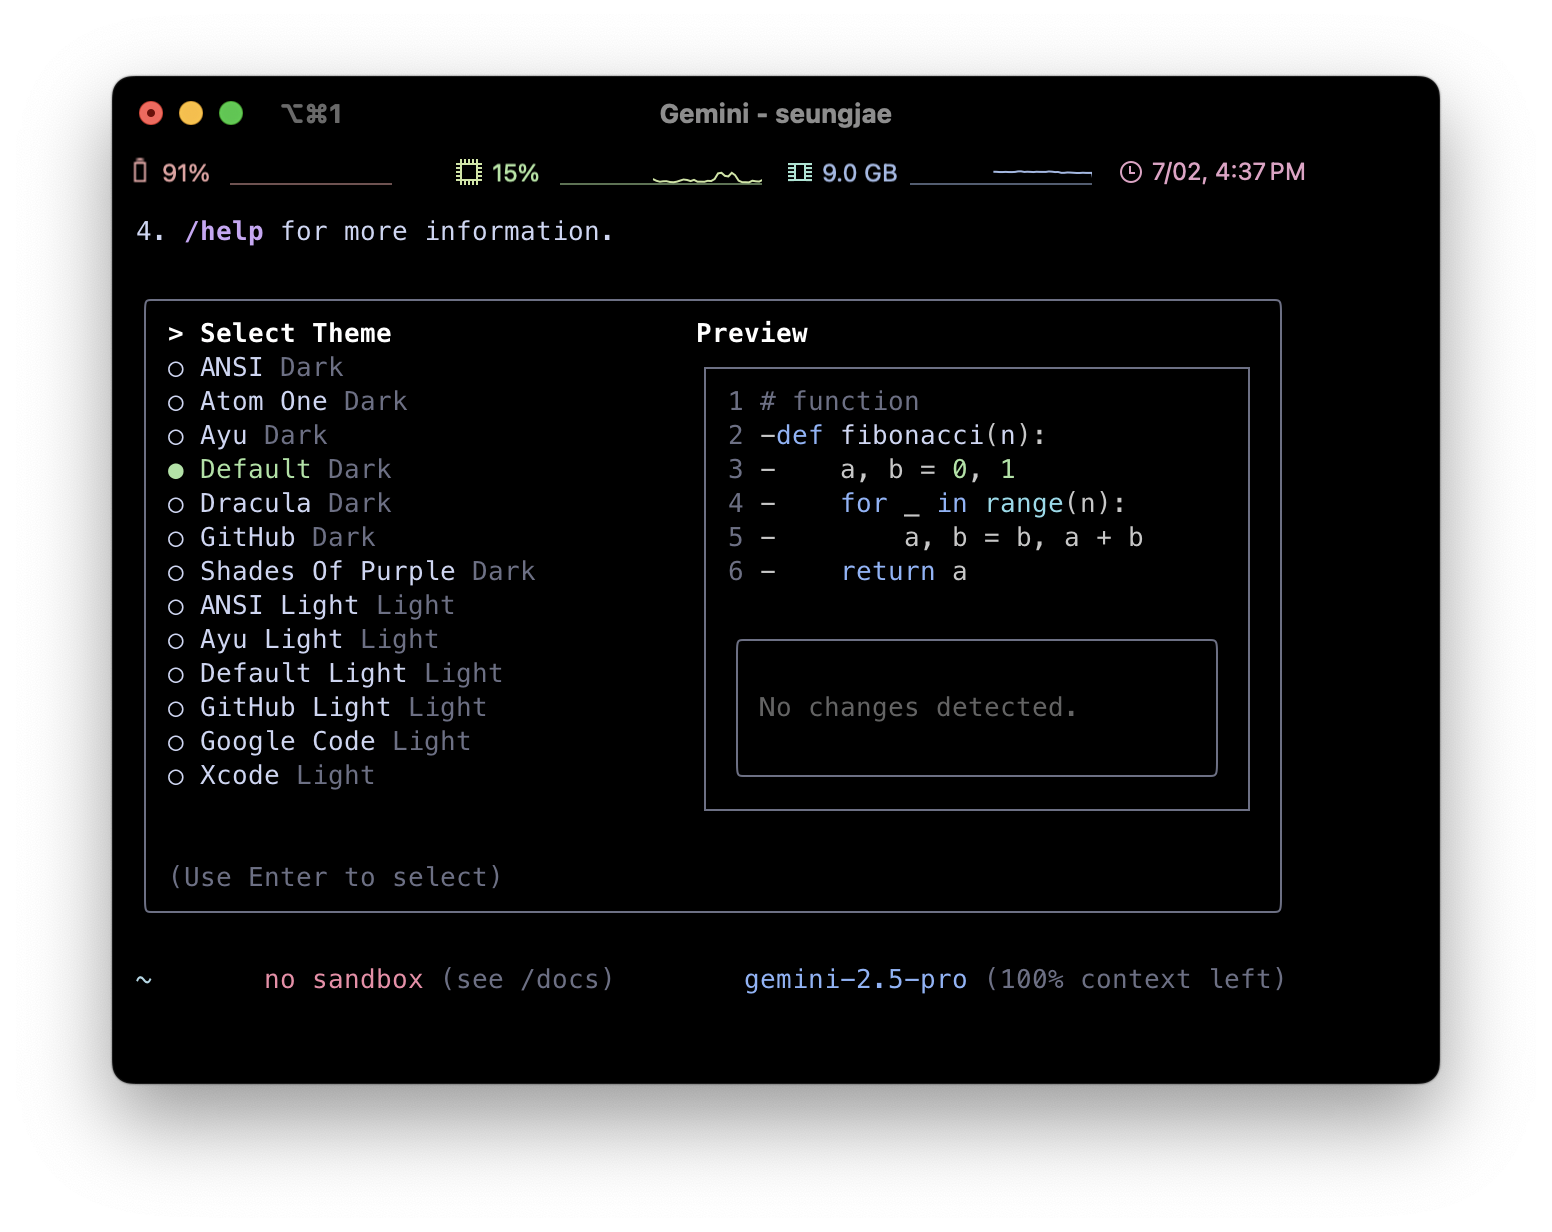Select the GitHub Dark radio button
1552x1232 pixels.
coord(176,539)
